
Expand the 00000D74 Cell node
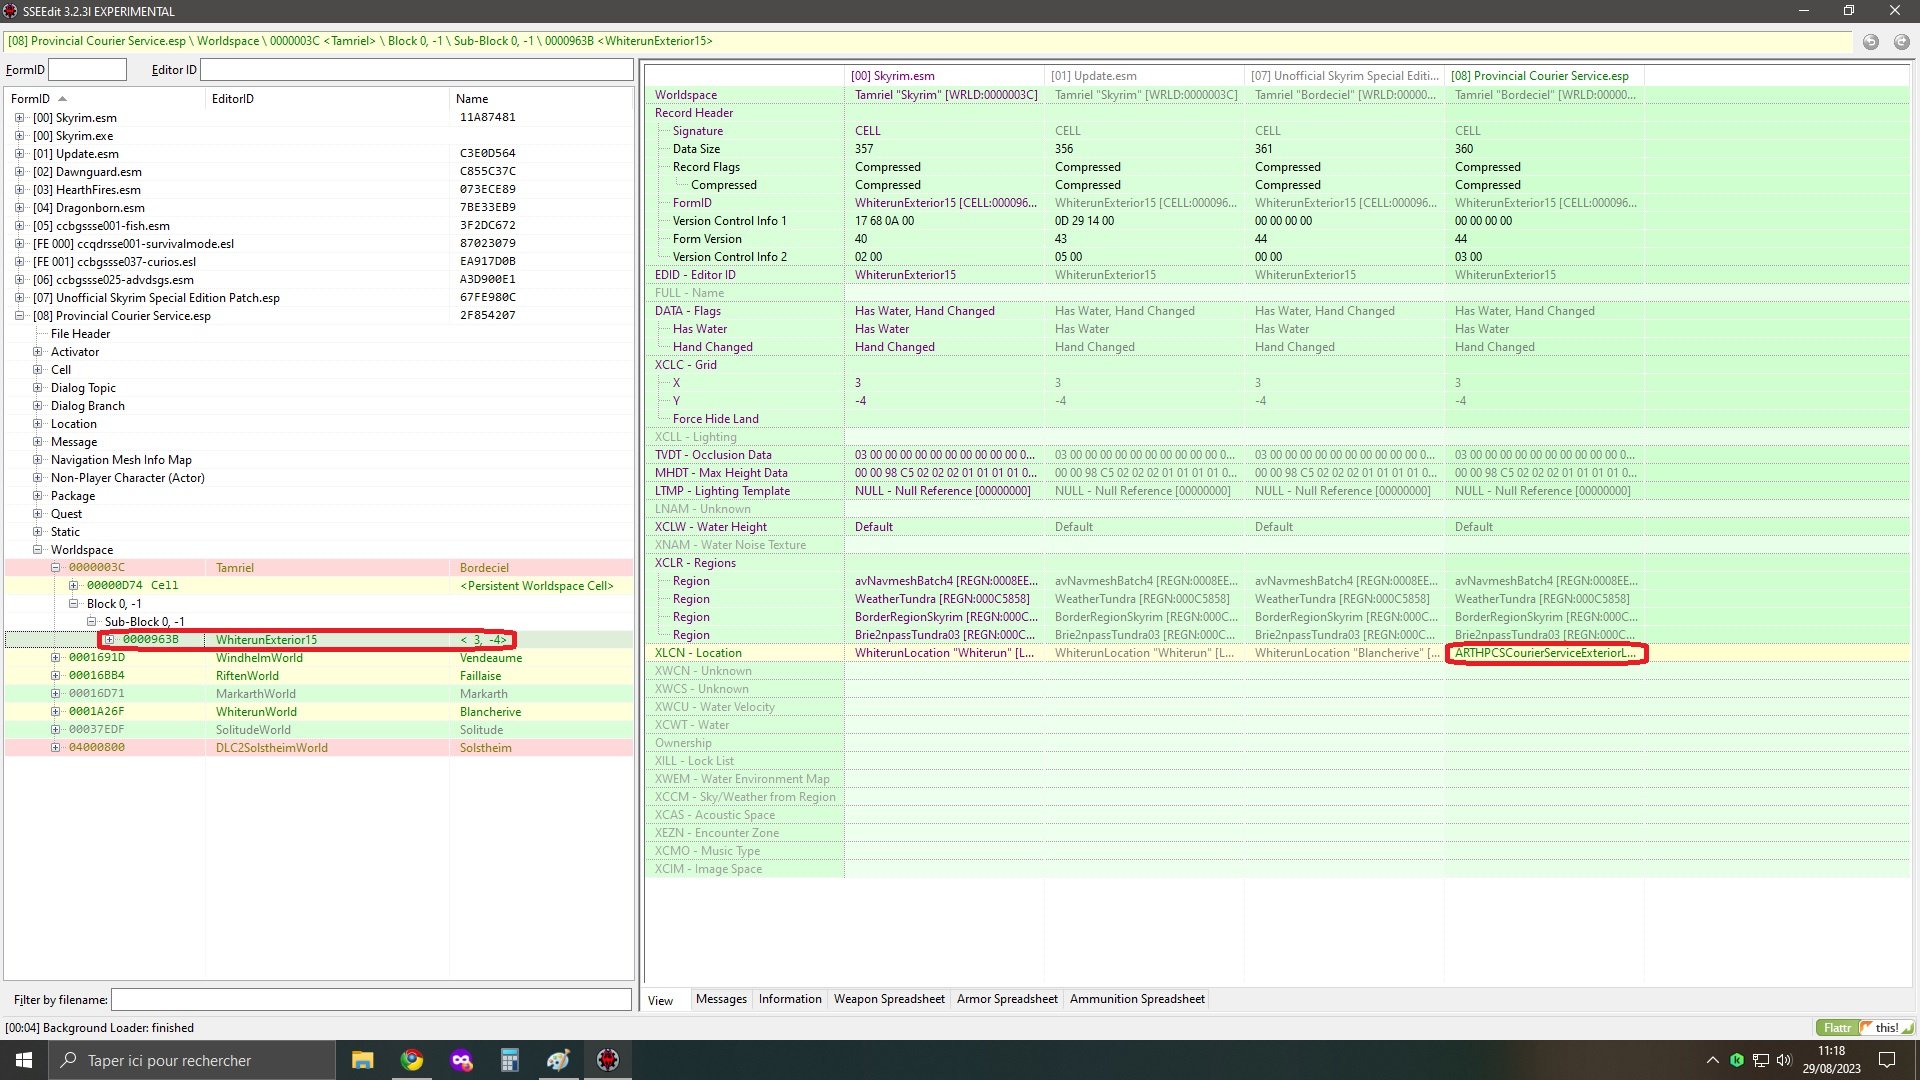(73, 586)
